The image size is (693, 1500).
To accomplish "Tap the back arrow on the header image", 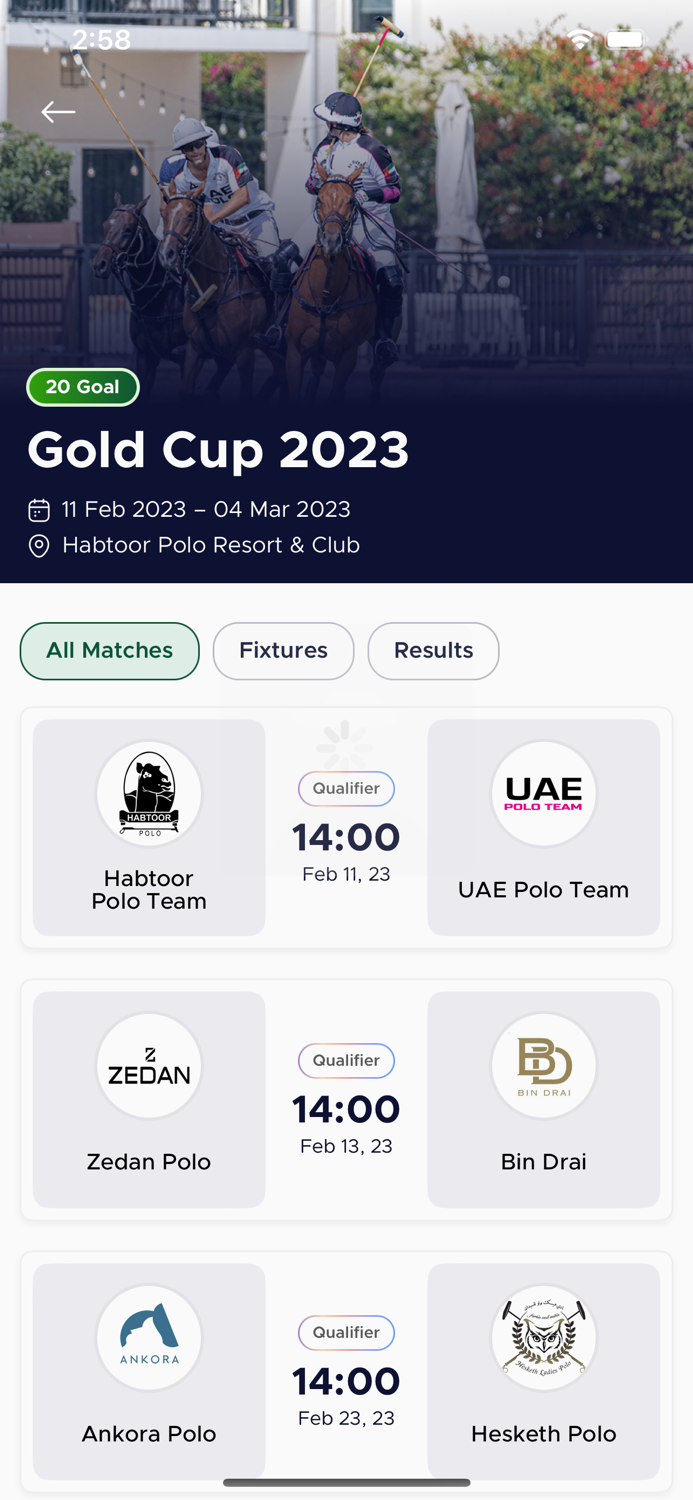I will pyautogui.click(x=57, y=112).
